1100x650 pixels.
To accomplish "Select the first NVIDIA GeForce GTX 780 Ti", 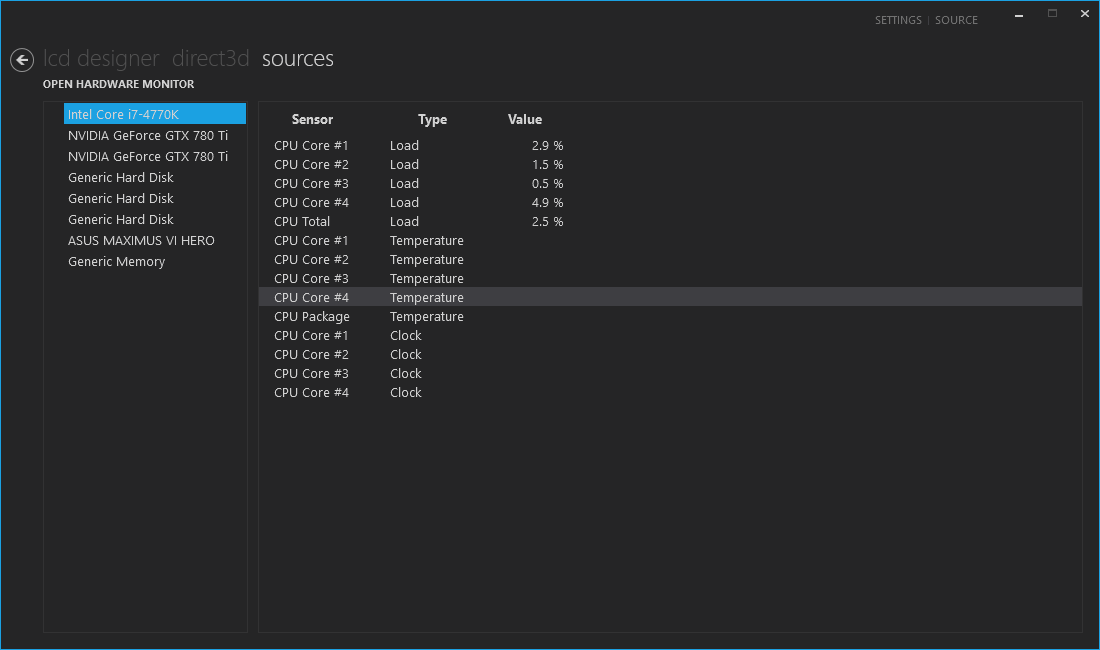I will pos(155,135).
